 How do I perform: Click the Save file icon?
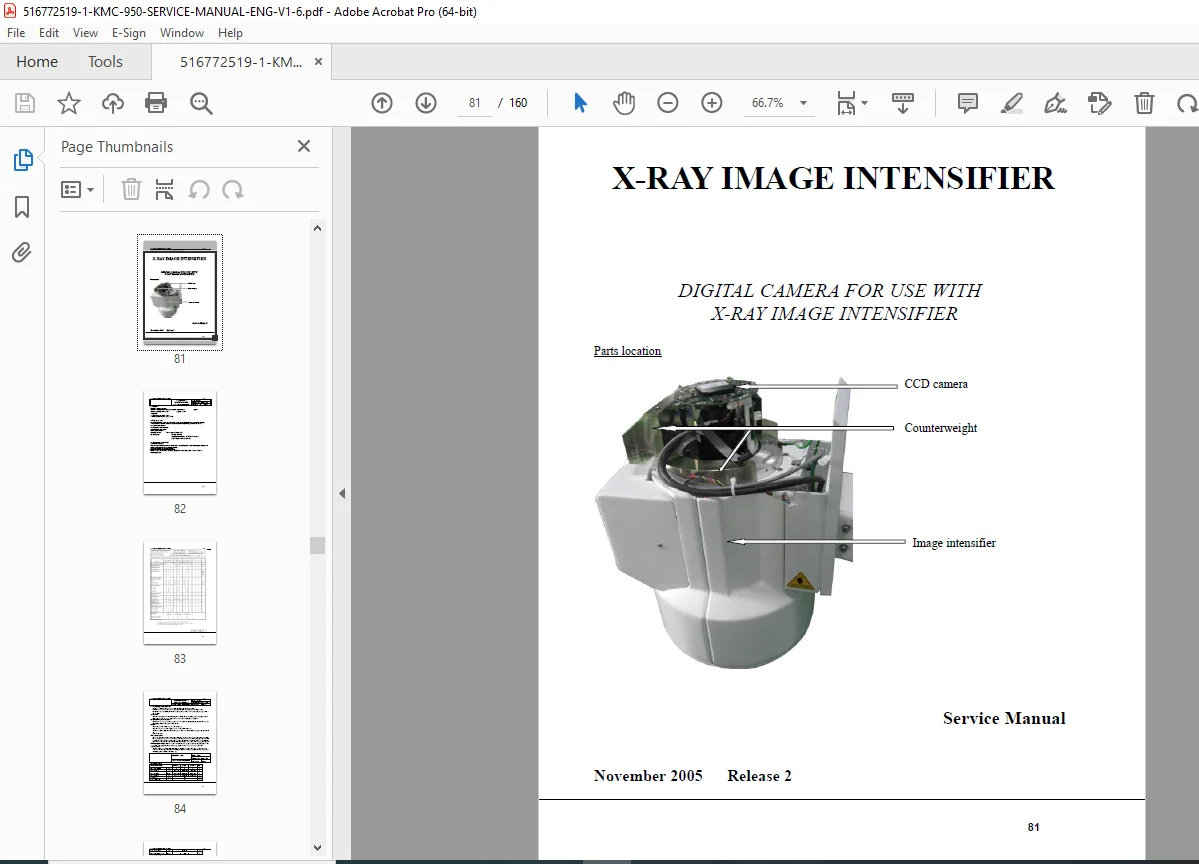coord(25,103)
